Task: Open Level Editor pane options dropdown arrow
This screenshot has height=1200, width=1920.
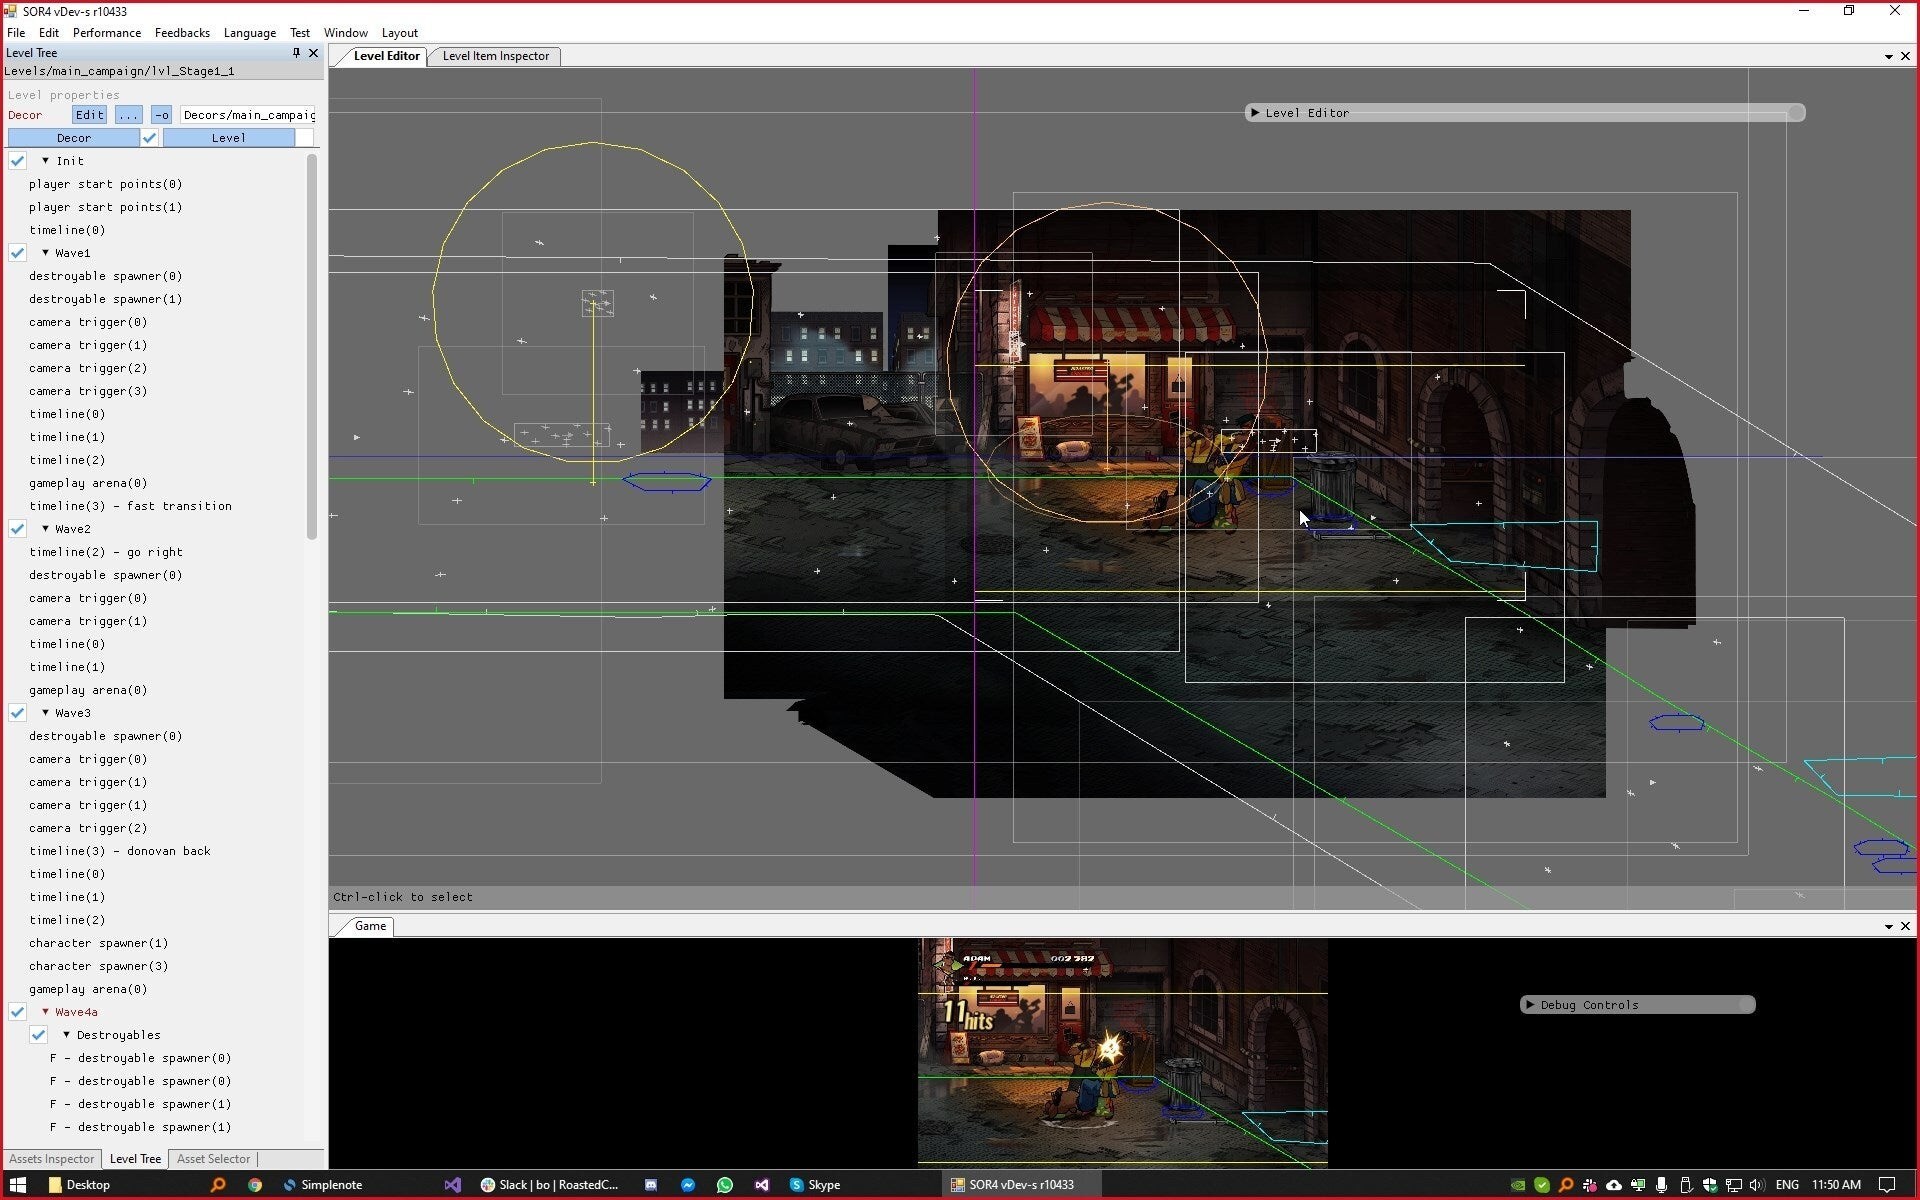Action: [x=1888, y=57]
